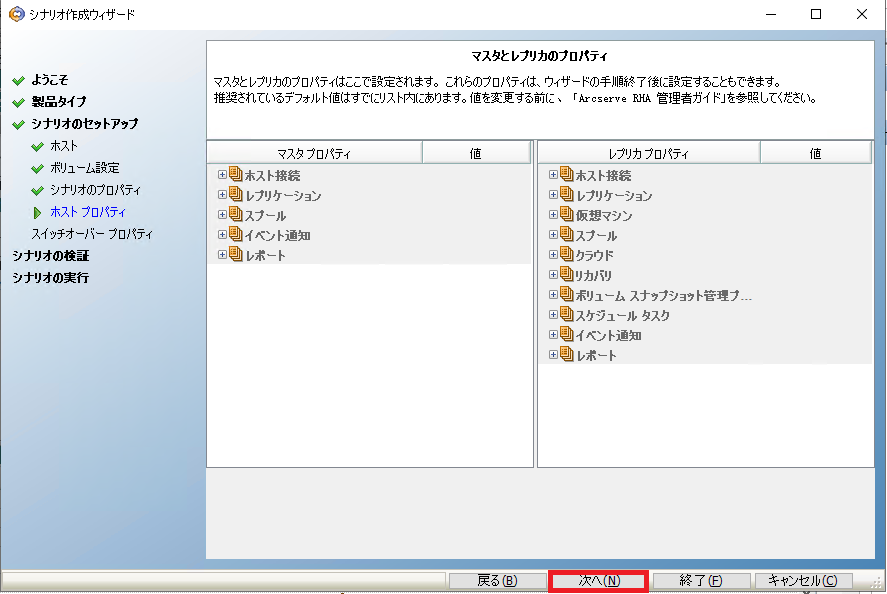
Task: Click folder icon next to master レプリケーション
Action: click(235, 195)
